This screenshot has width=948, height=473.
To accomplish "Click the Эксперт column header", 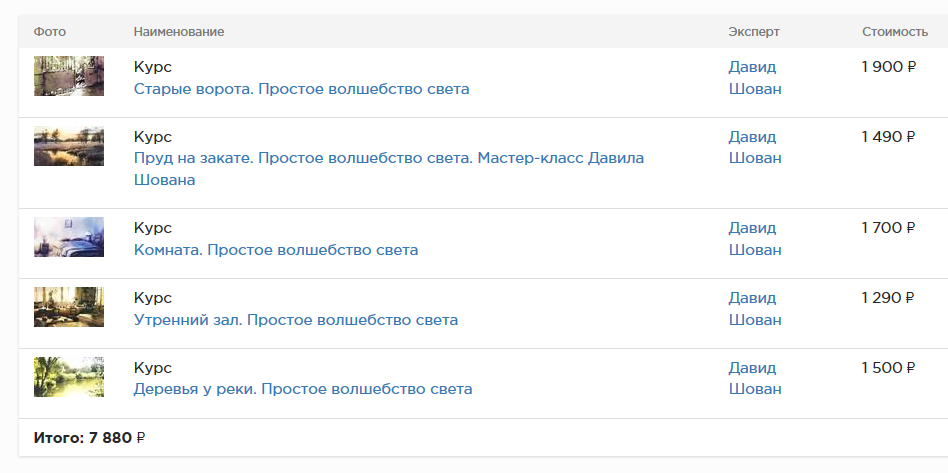I will point(753,32).
